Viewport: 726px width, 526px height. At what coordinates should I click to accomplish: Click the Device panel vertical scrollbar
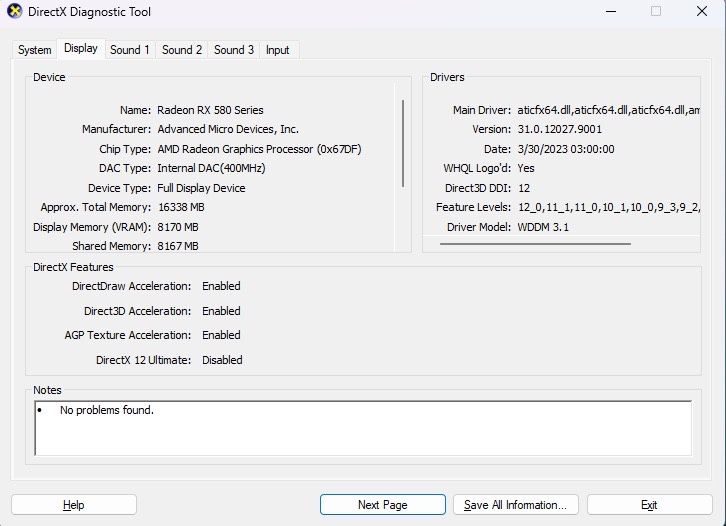point(403,144)
